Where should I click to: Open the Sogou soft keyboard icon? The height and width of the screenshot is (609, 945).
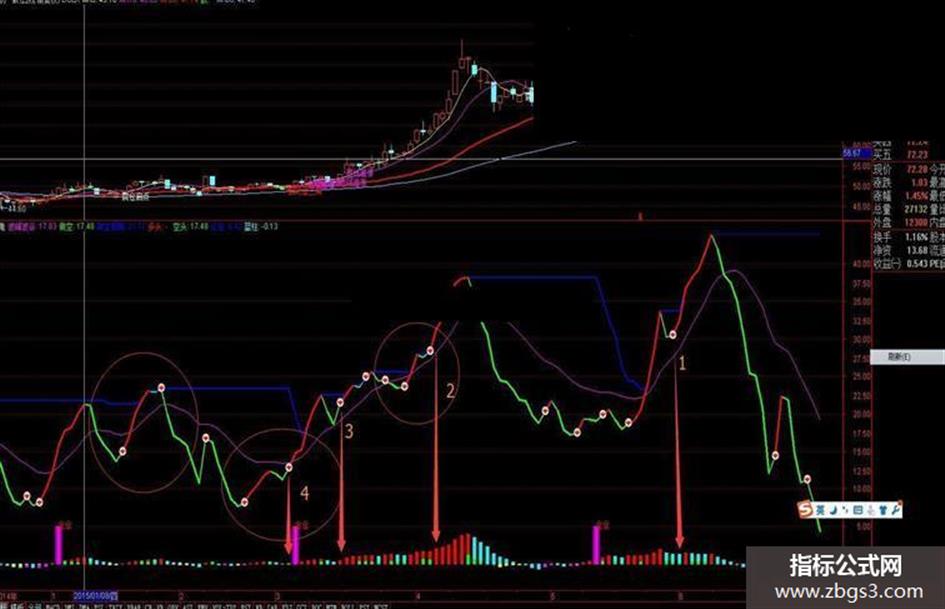coord(858,510)
